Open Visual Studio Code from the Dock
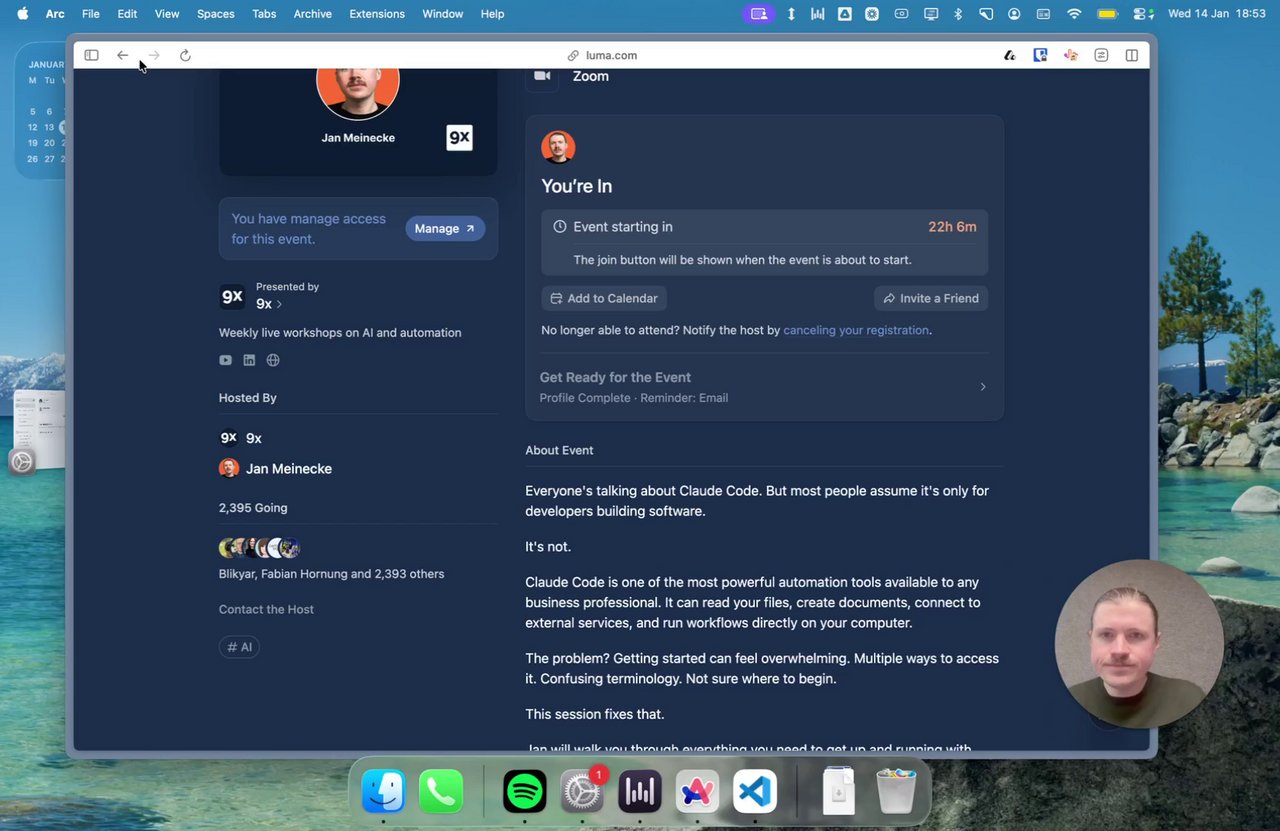This screenshot has width=1280, height=831. click(x=755, y=792)
